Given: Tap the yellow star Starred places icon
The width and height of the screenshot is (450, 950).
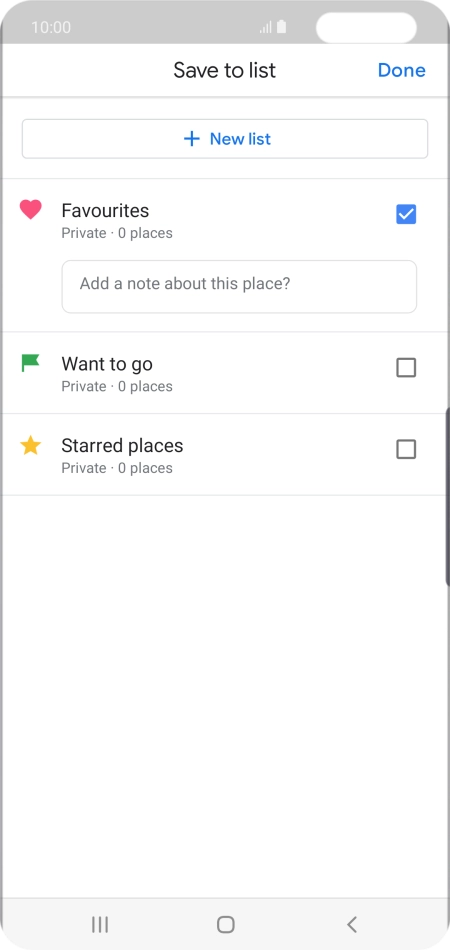Looking at the screenshot, I should click(x=30, y=446).
